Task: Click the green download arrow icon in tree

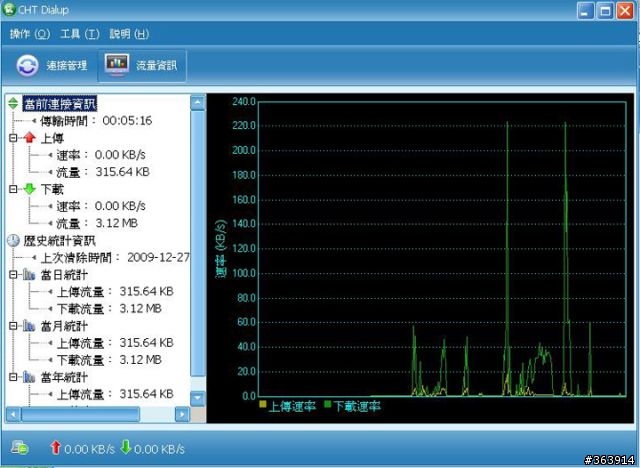Action: tap(29, 189)
